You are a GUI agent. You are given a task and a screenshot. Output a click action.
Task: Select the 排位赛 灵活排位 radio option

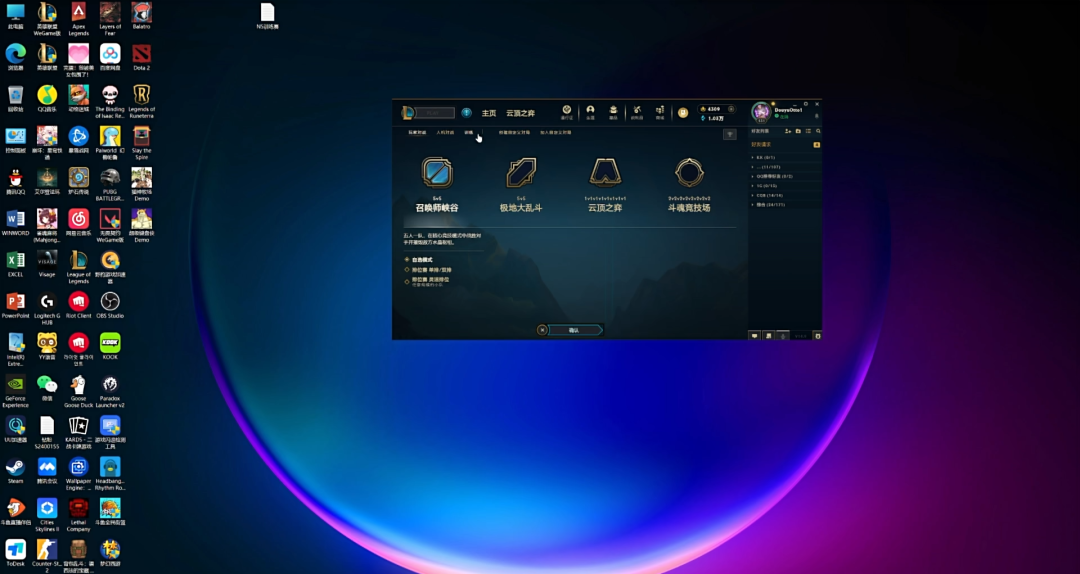pyautogui.click(x=426, y=281)
